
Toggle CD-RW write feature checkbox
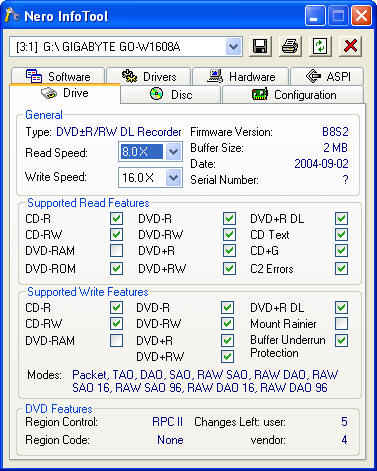point(116,323)
